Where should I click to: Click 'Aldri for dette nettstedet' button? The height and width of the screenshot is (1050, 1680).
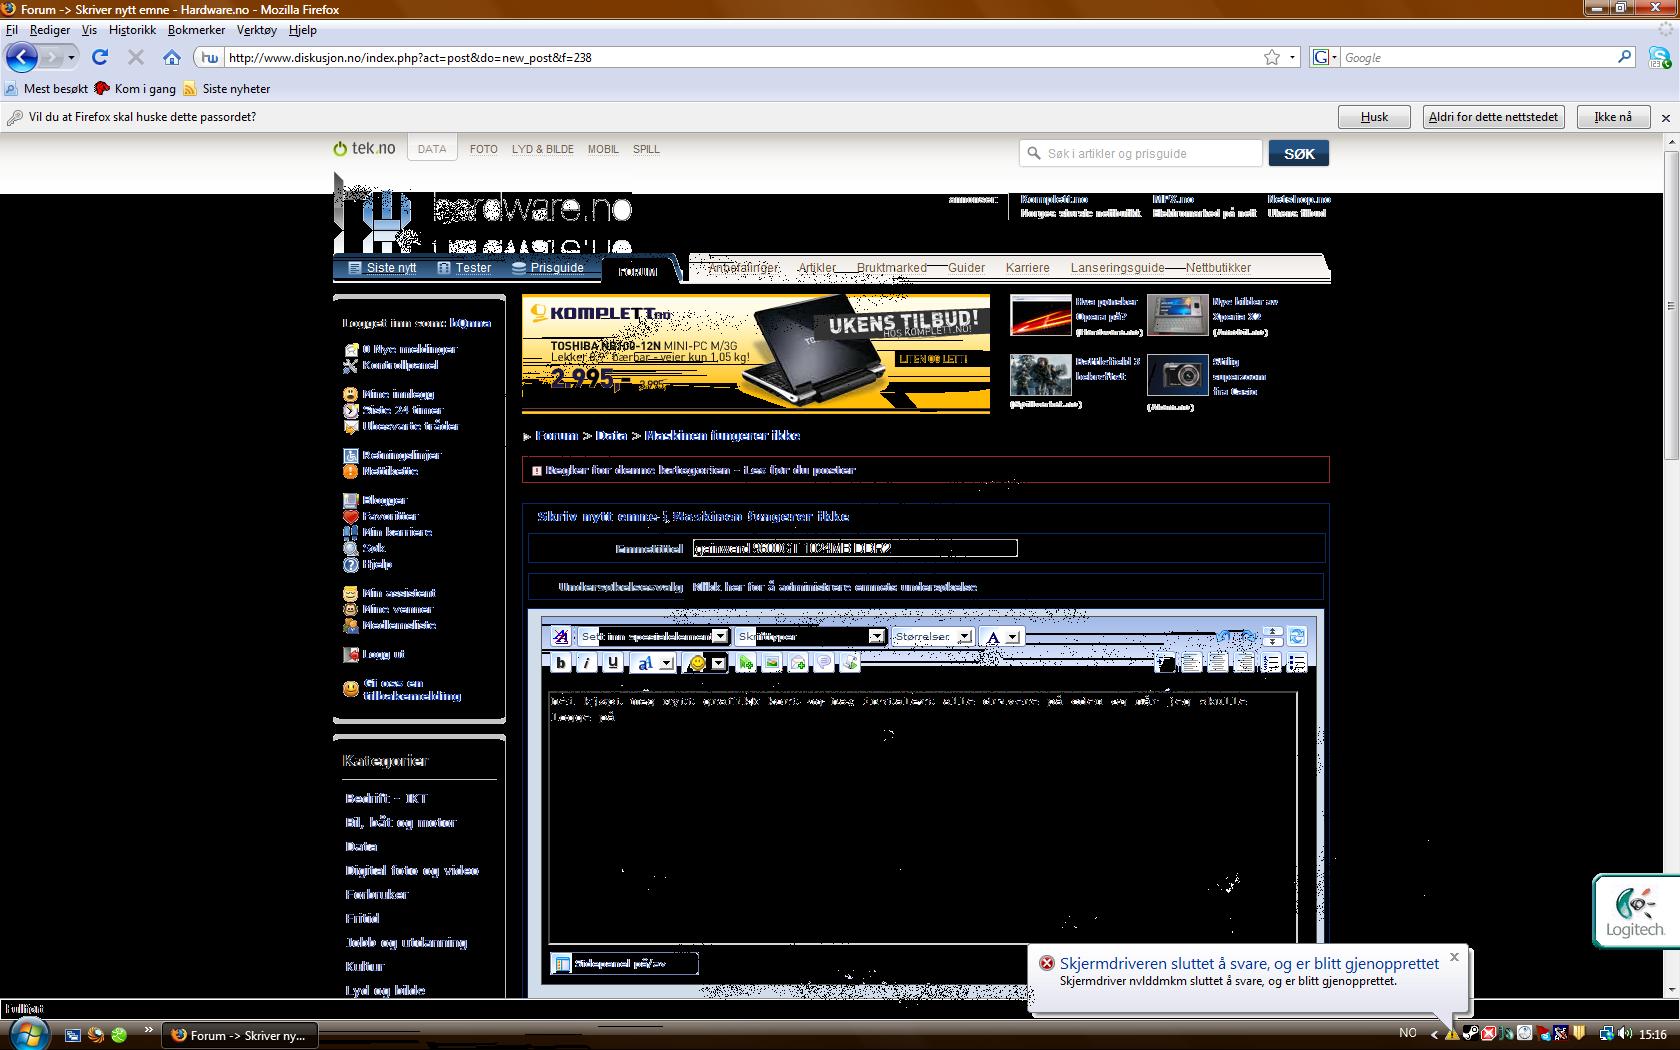(1493, 117)
